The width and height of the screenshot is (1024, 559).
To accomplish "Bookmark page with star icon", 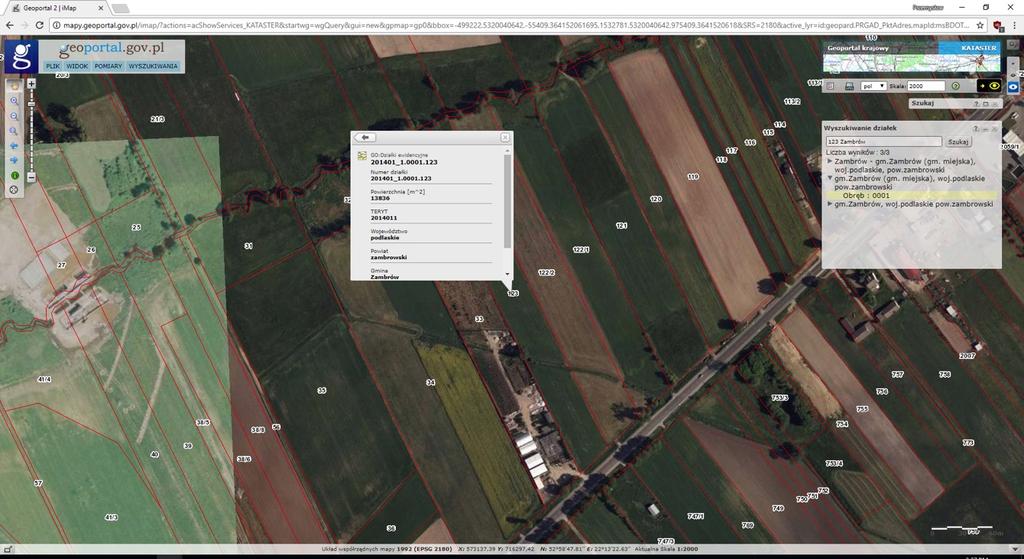I will [x=980, y=25].
